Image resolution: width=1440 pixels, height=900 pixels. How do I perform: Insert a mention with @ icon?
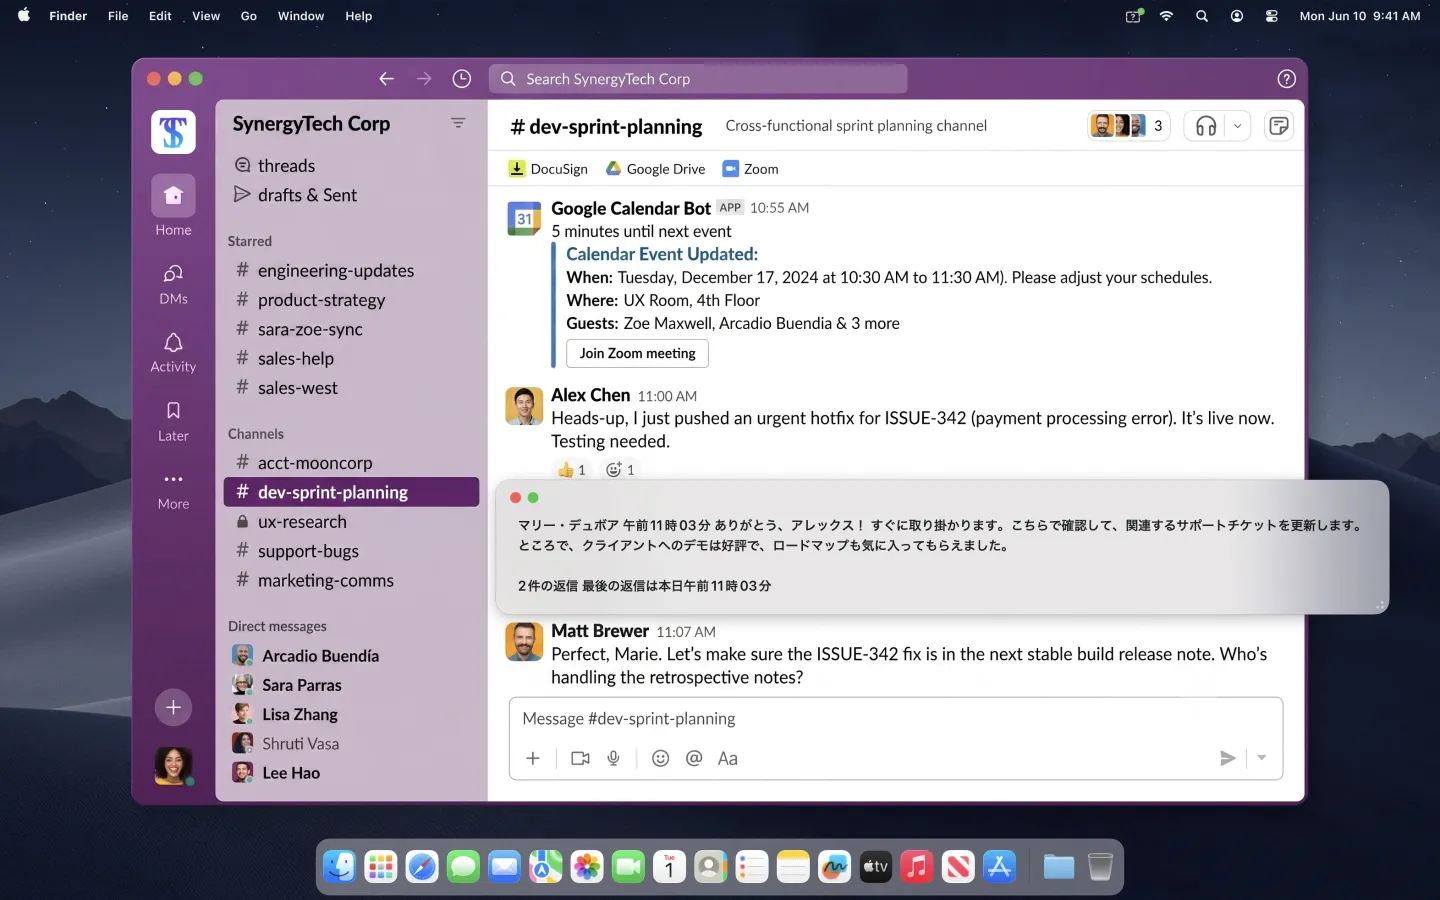pyautogui.click(x=694, y=759)
